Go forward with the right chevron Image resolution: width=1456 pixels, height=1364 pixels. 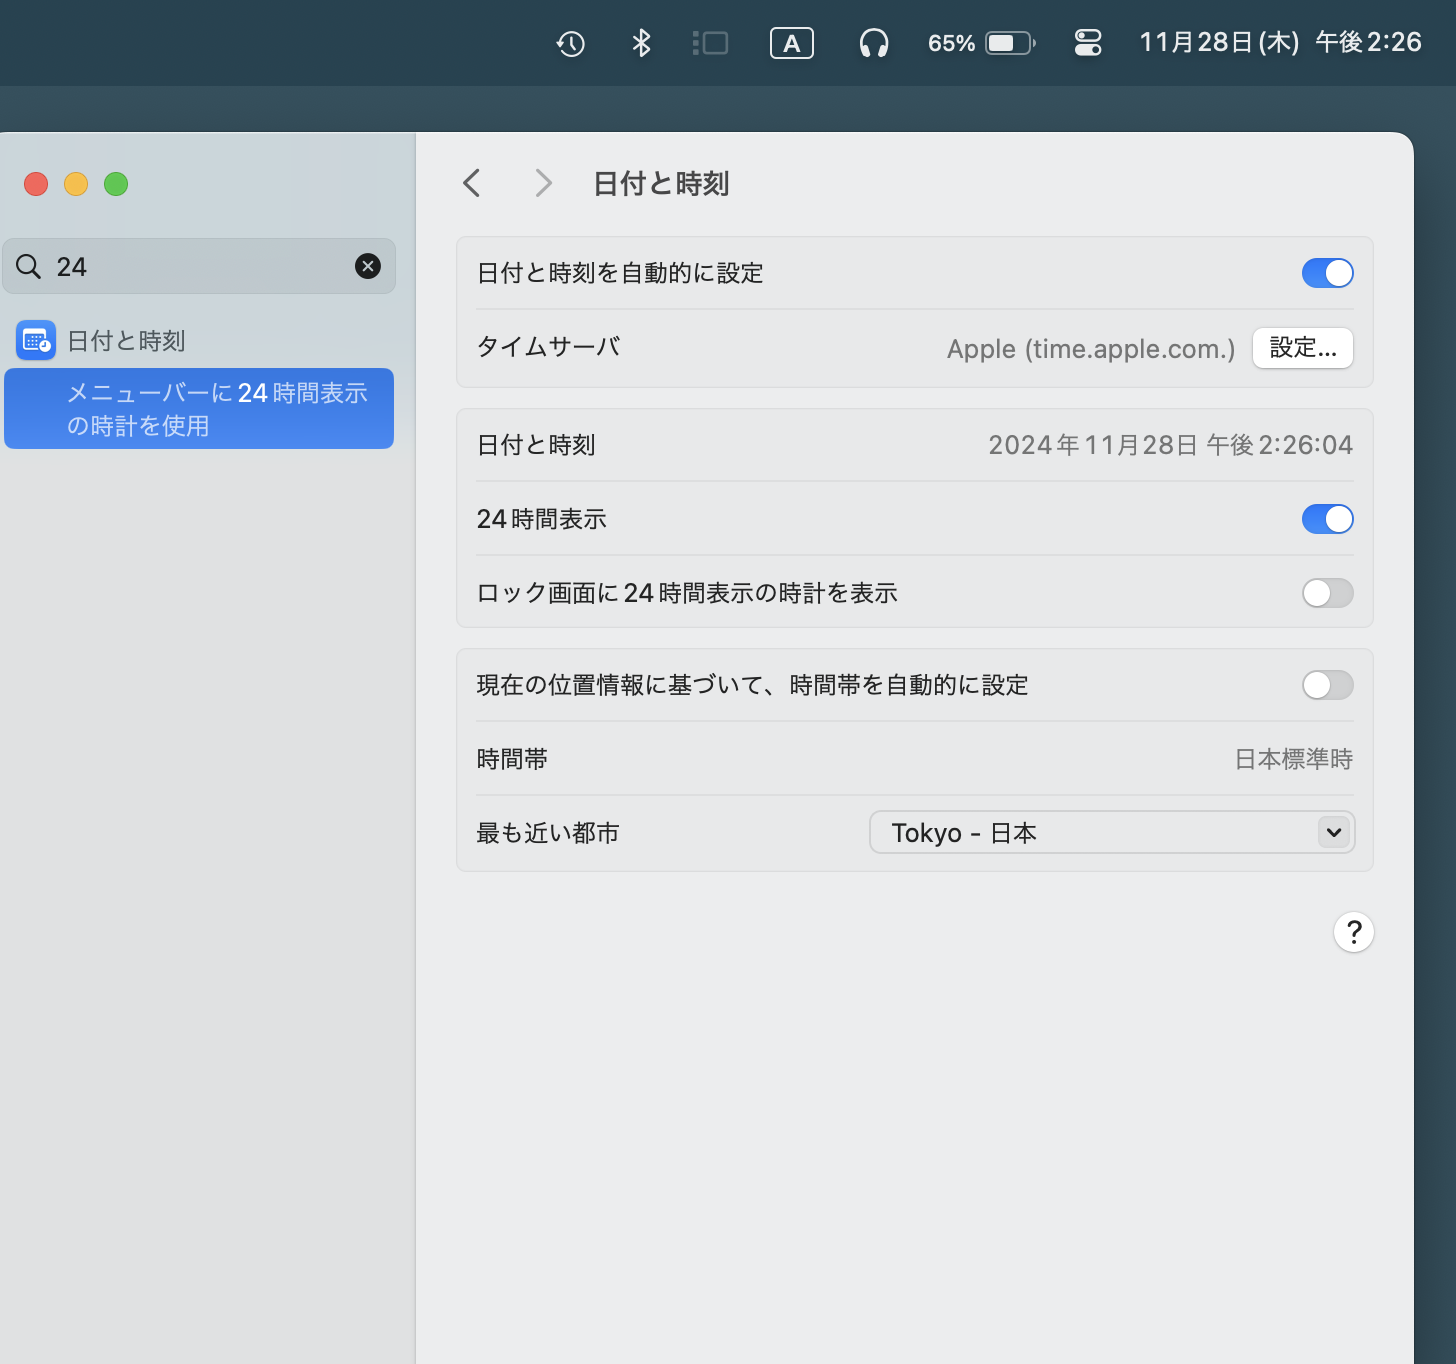pyautogui.click(x=543, y=183)
